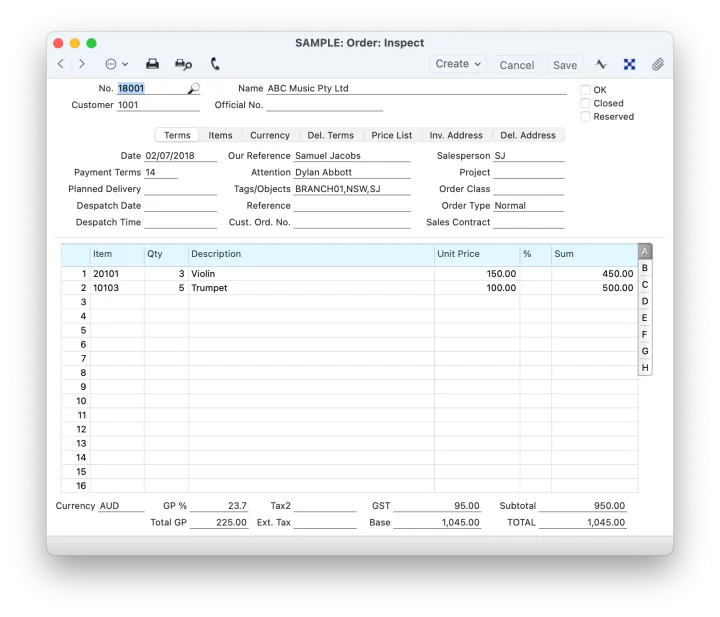Viewport: 720px width, 617px height.
Task: Tick the OK checkbox
Action: click(x=586, y=90)
